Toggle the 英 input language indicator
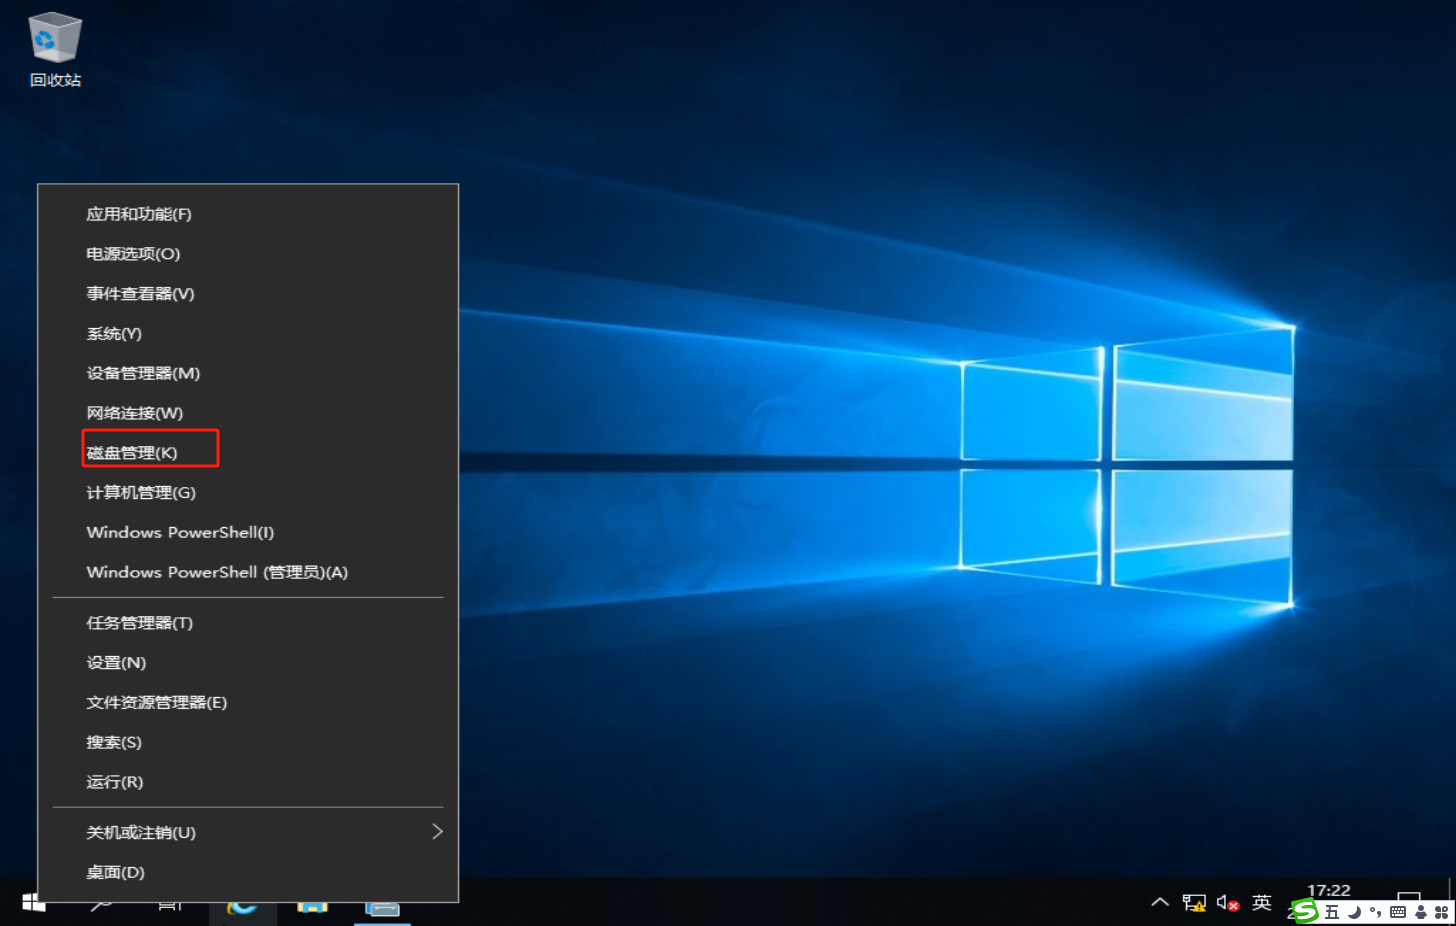Viewport: 1456px width, 926px height. coord(1262,903)
